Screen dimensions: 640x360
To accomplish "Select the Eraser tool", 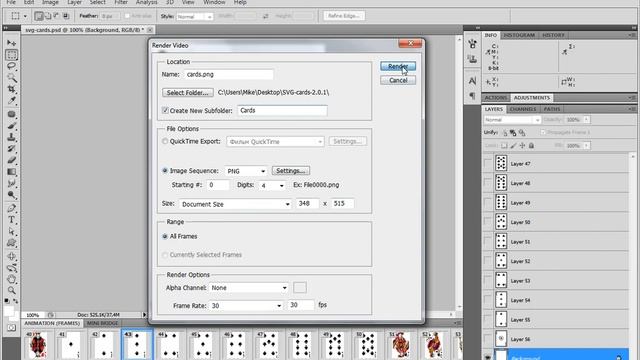I will (11, 160).
